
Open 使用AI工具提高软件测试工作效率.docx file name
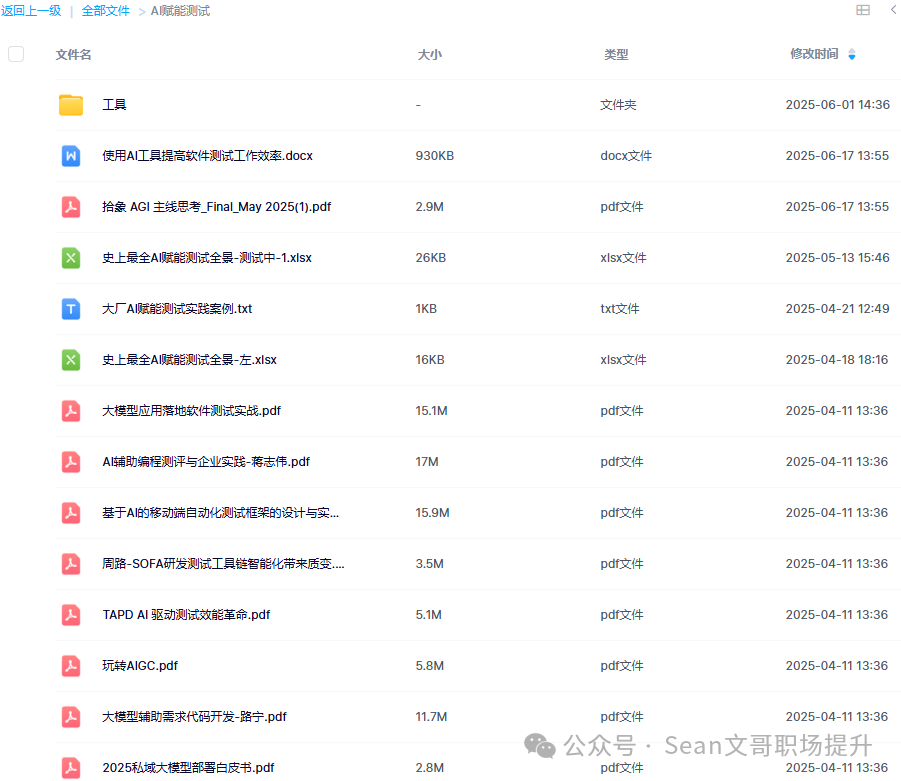[x=207, y=156]
